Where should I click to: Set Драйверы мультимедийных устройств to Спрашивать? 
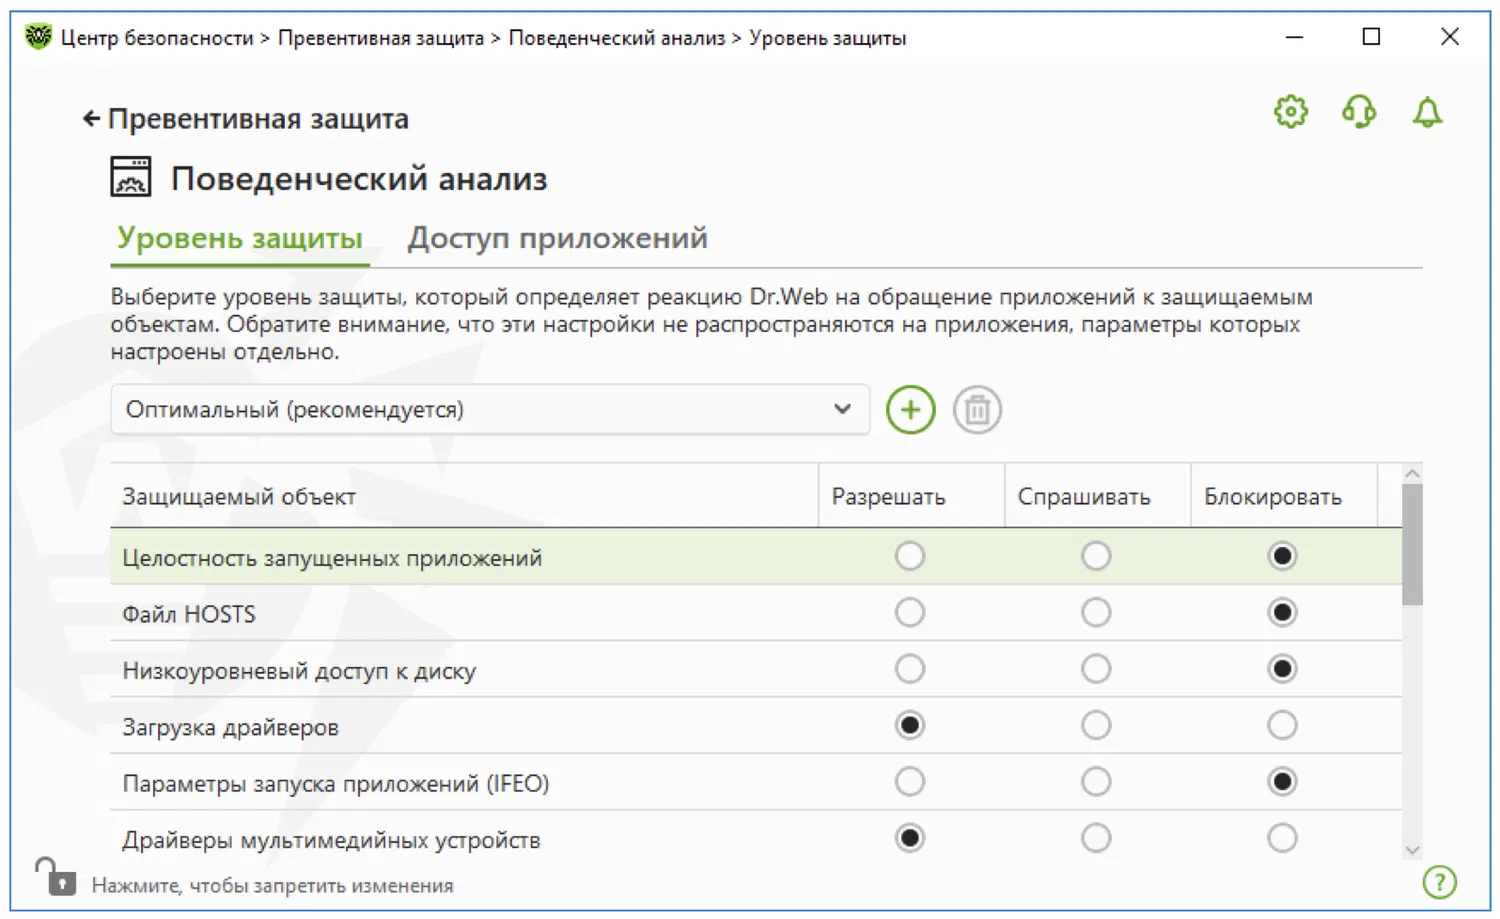(1096, 838)
